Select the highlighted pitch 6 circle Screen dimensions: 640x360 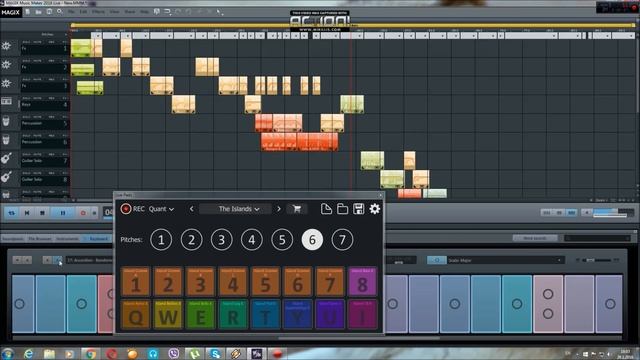click(312, 240)
